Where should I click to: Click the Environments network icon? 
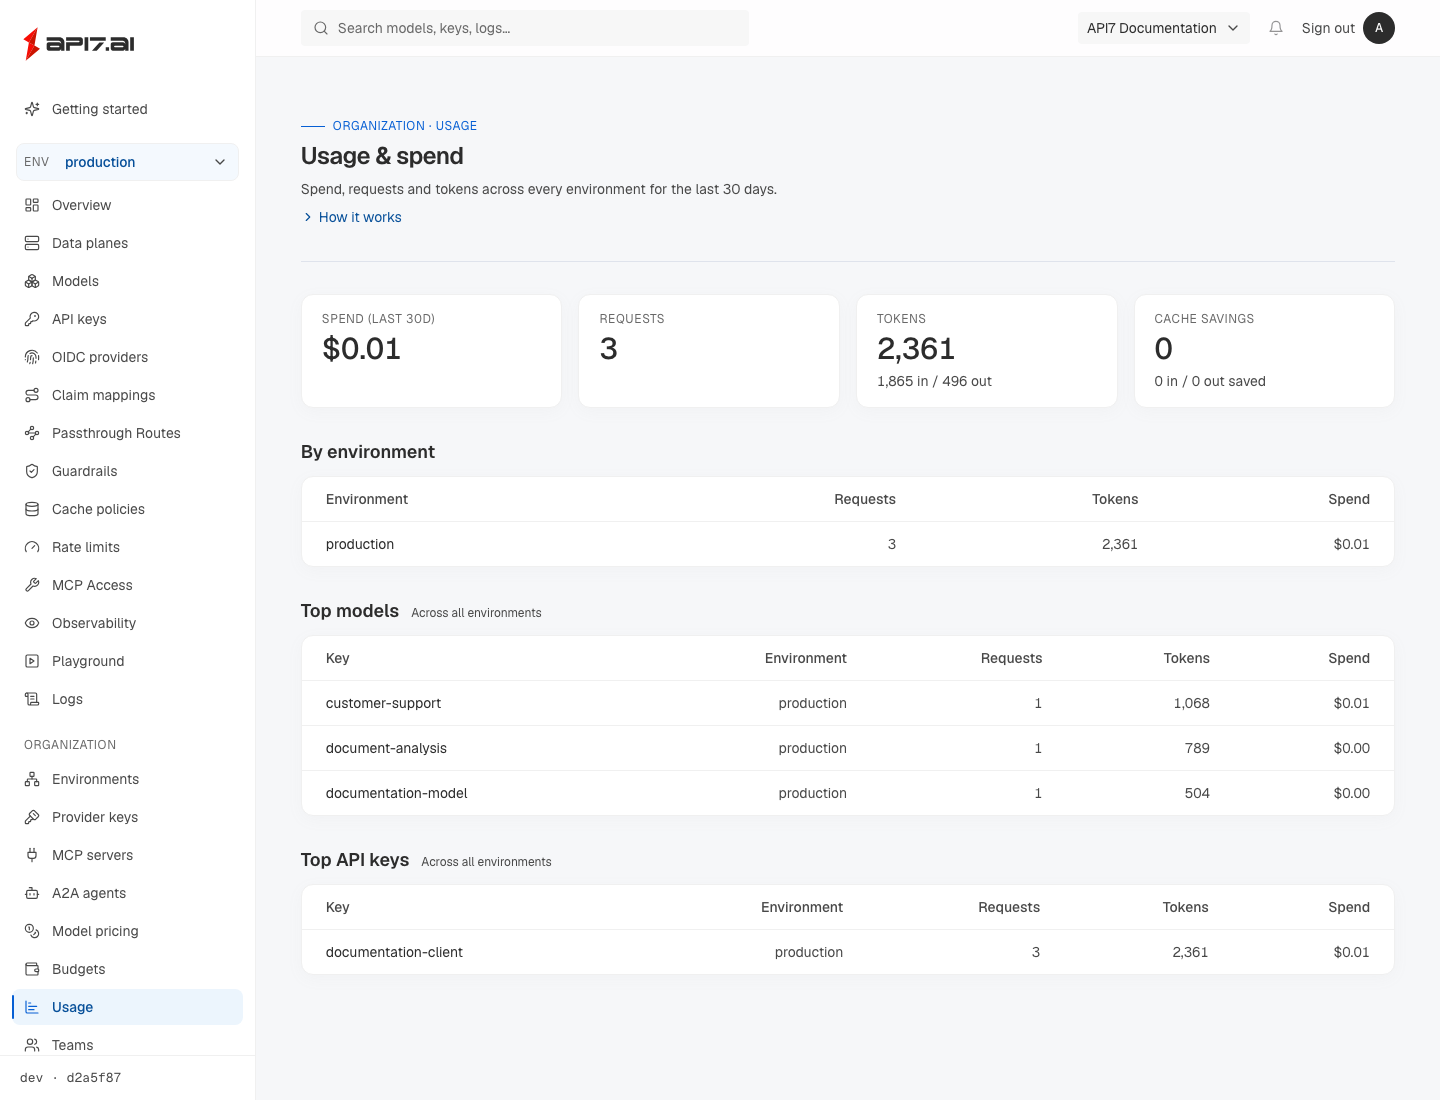pyautogui.click(x=32, y=779)
